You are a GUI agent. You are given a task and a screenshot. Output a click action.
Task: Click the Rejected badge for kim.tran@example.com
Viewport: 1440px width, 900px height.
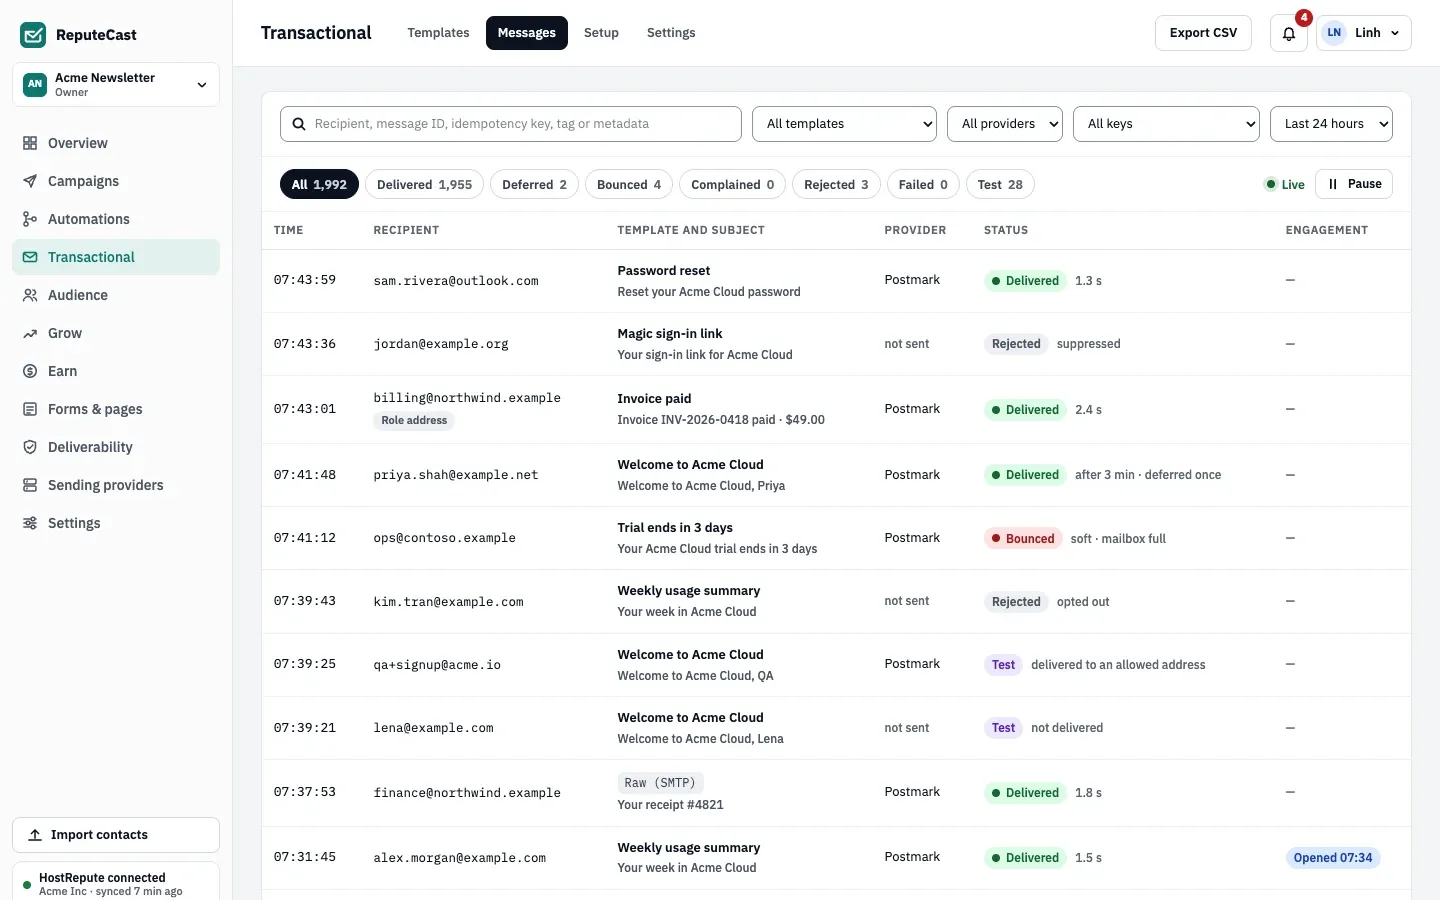coord(1016,602)
